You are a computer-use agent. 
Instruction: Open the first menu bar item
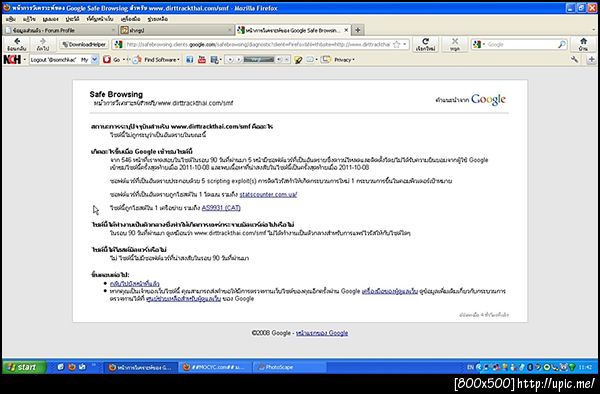pyautogui.click(x=11, y=19)
